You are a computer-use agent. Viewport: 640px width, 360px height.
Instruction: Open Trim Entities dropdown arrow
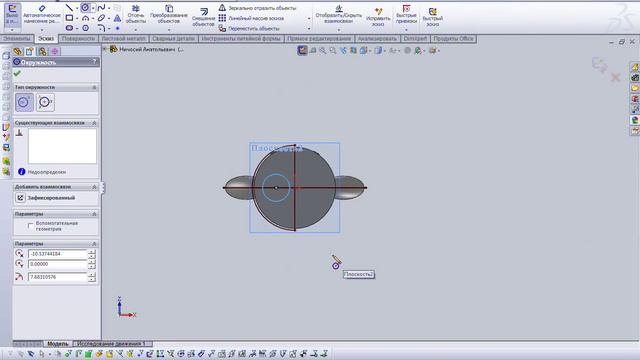point(136,30)
